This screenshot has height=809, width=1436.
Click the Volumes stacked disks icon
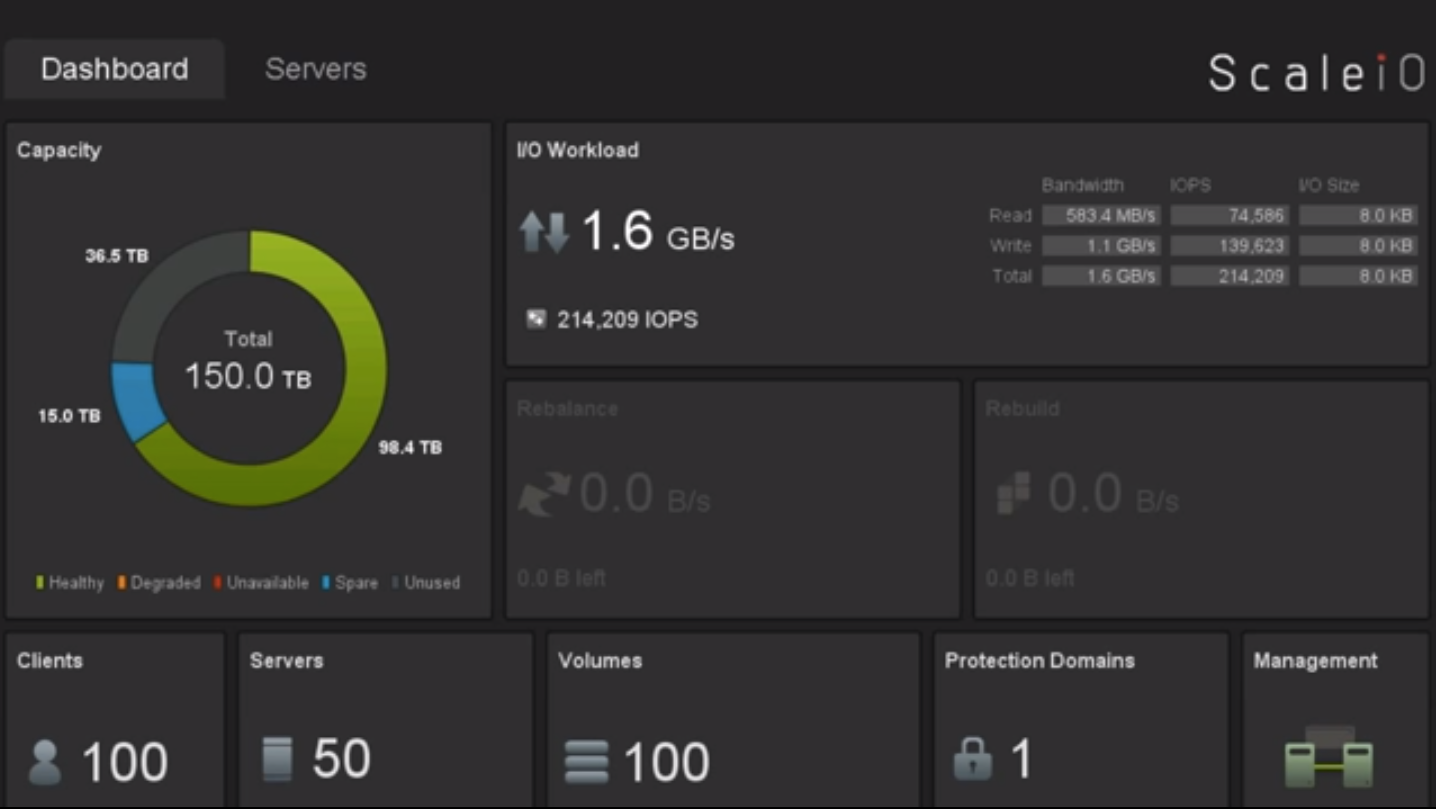(586, 762)
